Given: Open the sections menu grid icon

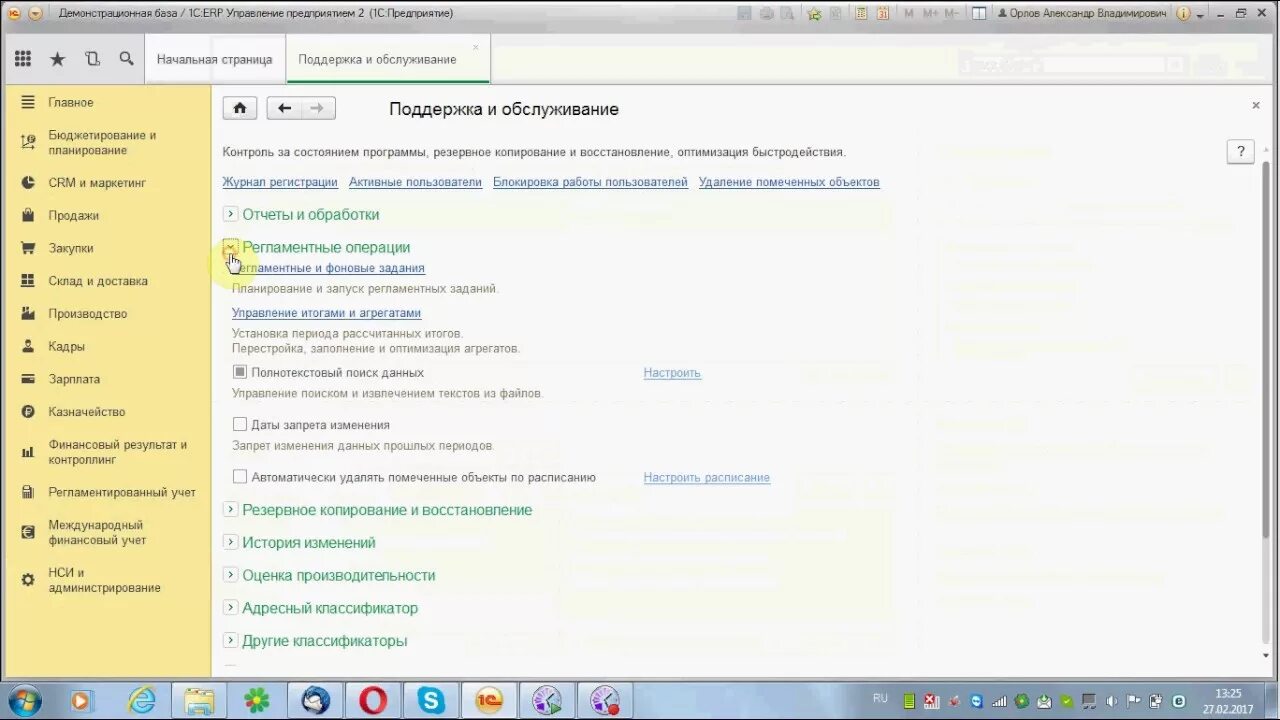Looking at the screenshot, I should click(22, 59).
